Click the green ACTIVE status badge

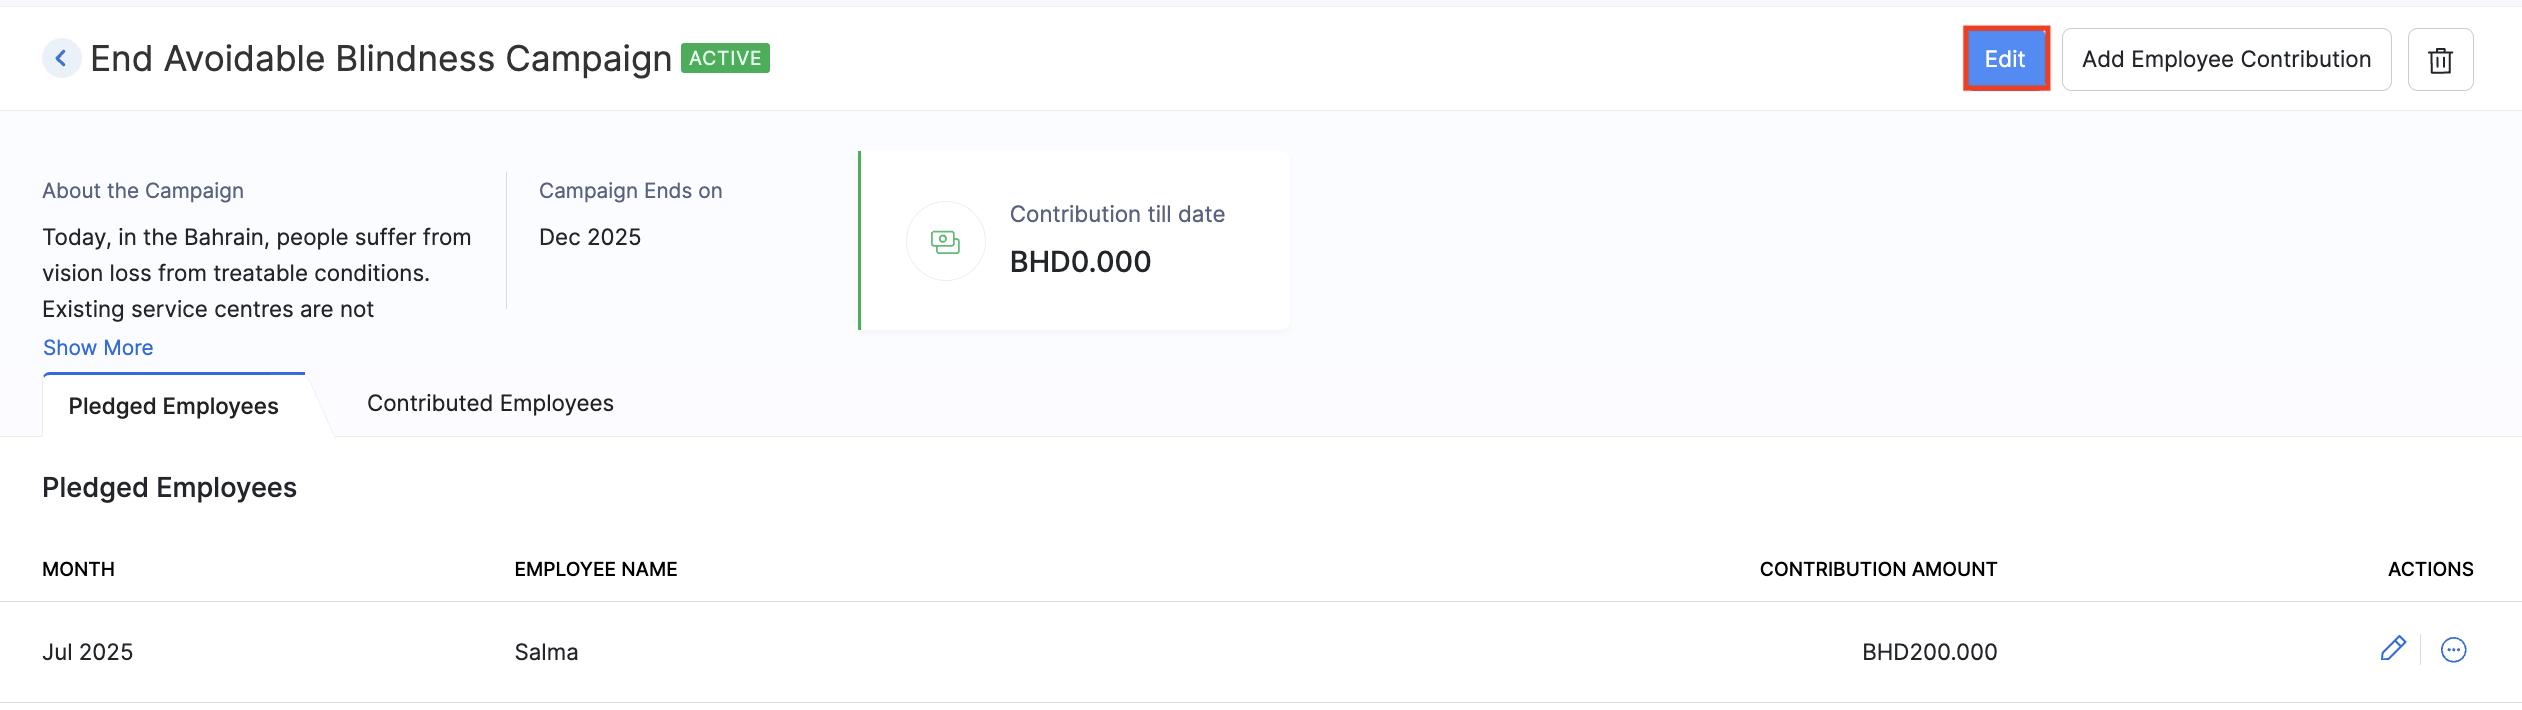[725, 59]
